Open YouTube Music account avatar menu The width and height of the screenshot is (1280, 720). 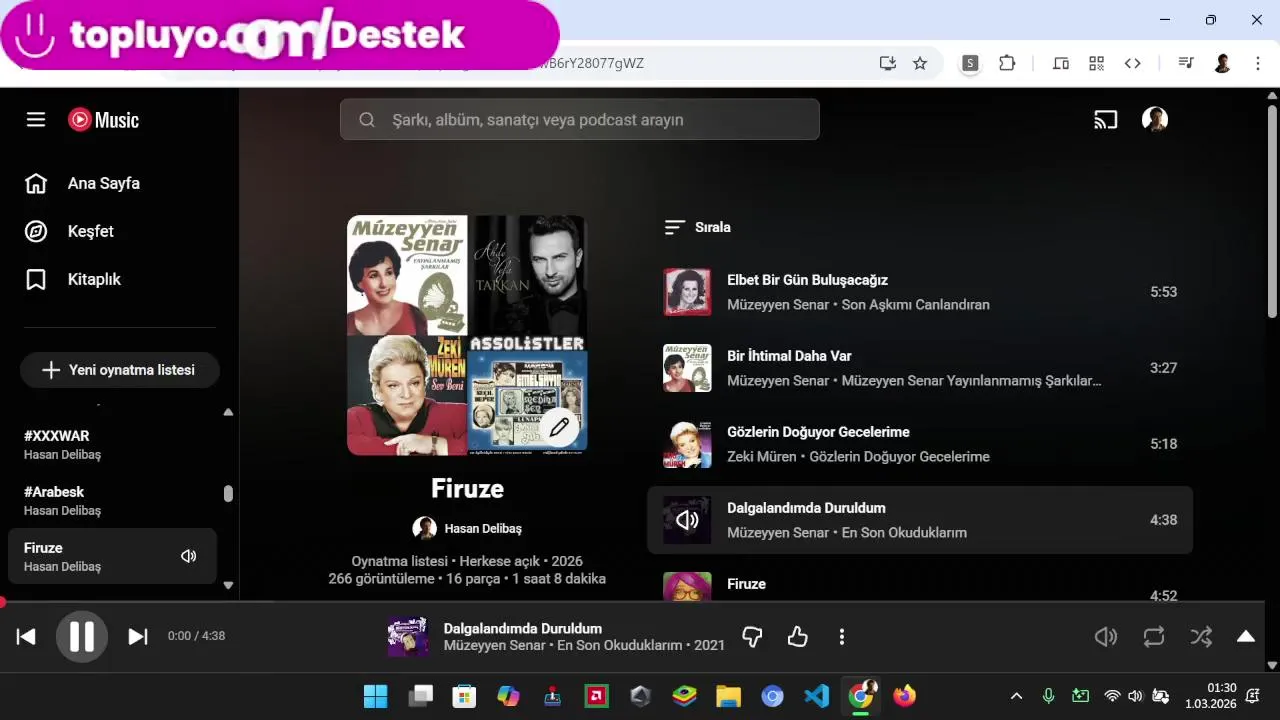coord(1155,120)
